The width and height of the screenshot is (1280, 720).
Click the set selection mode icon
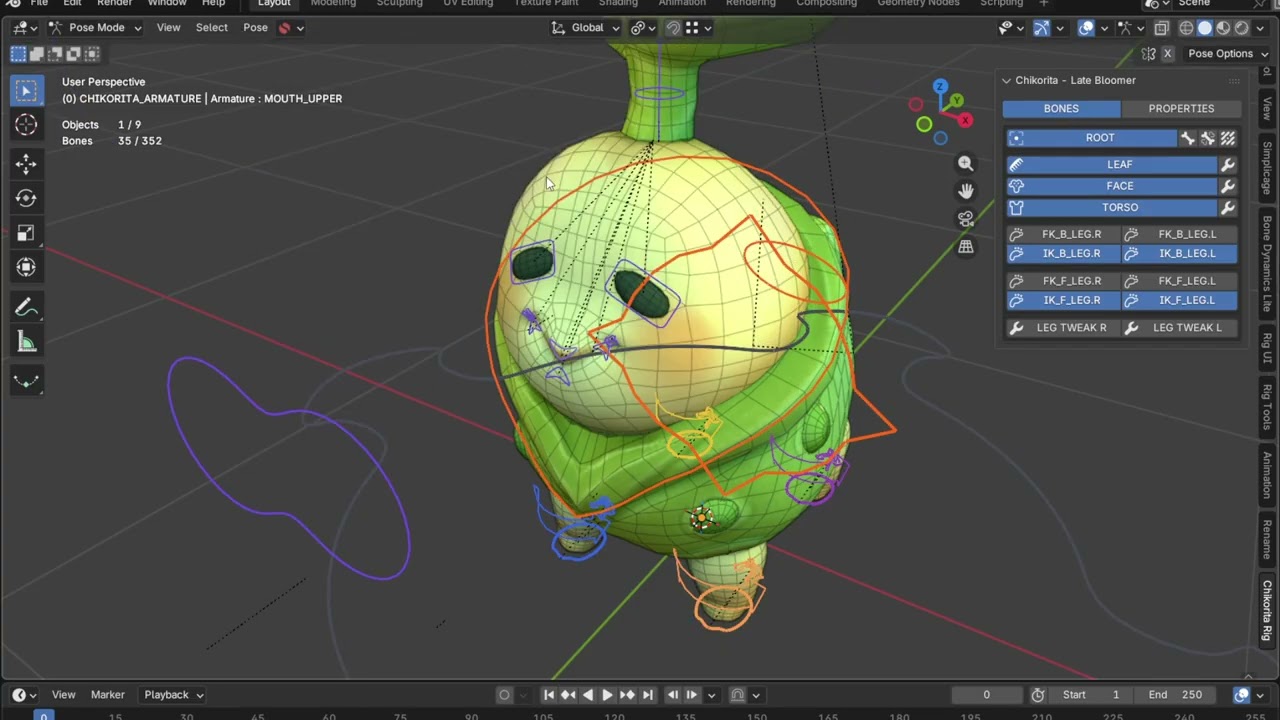(19, 54)
